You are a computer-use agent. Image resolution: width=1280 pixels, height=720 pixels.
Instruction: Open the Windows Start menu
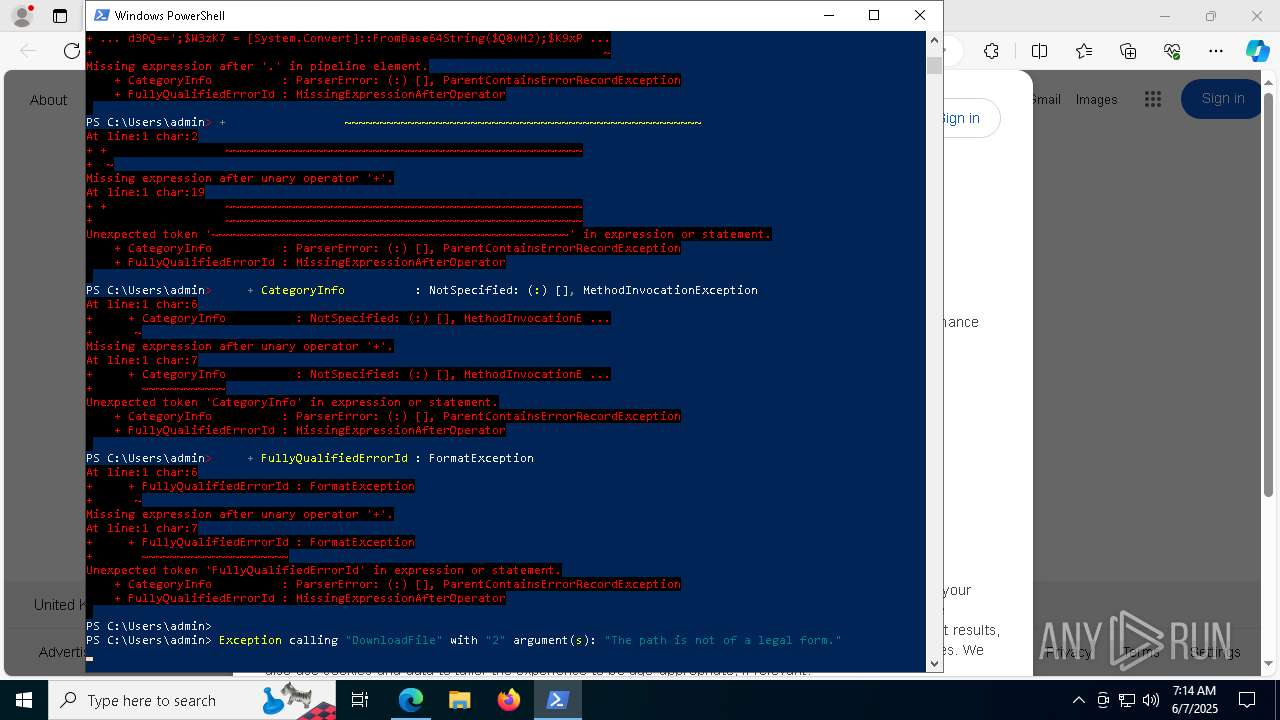pos(24,700)
